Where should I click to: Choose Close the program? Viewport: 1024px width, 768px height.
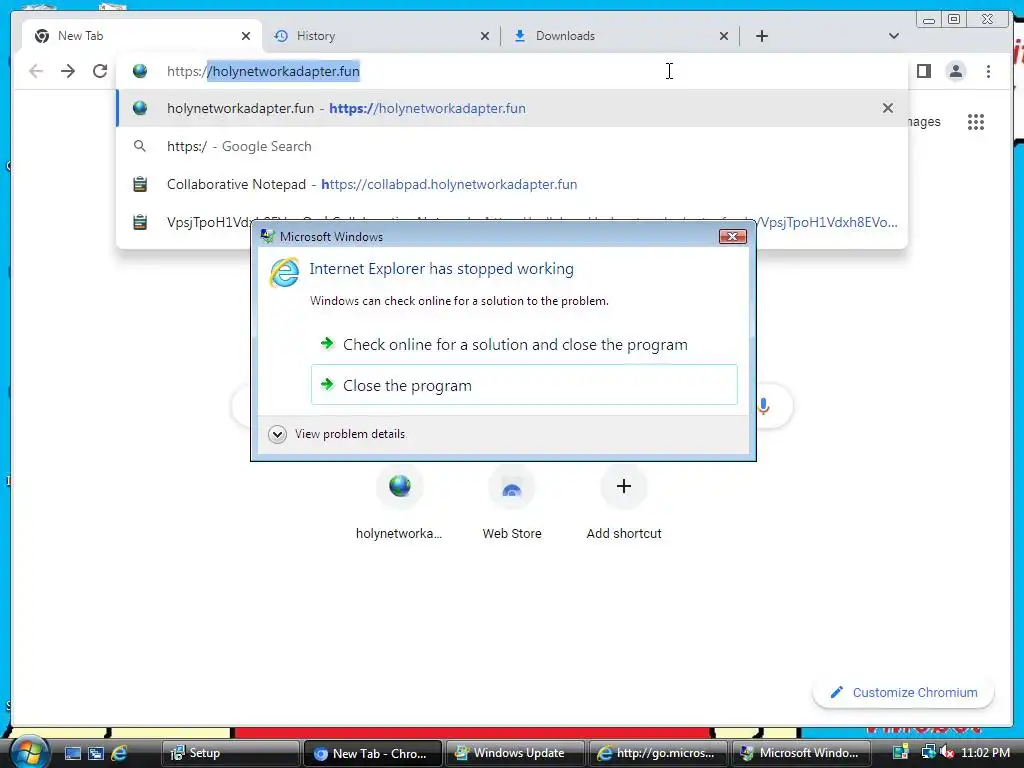[524, 385]
